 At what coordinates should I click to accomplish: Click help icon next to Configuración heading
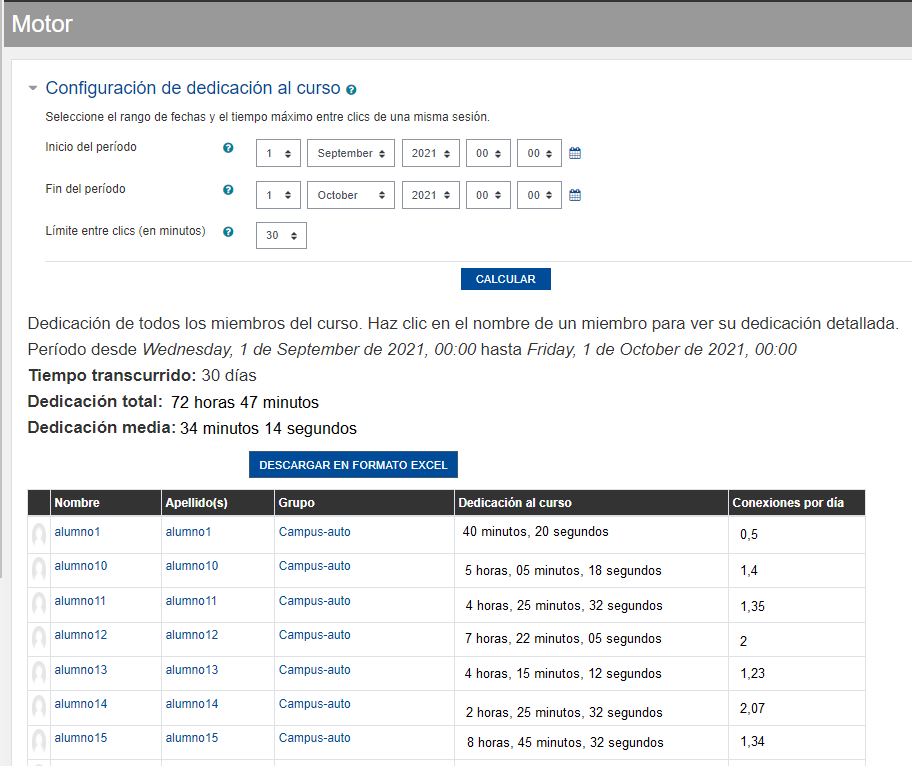(351, 90)
